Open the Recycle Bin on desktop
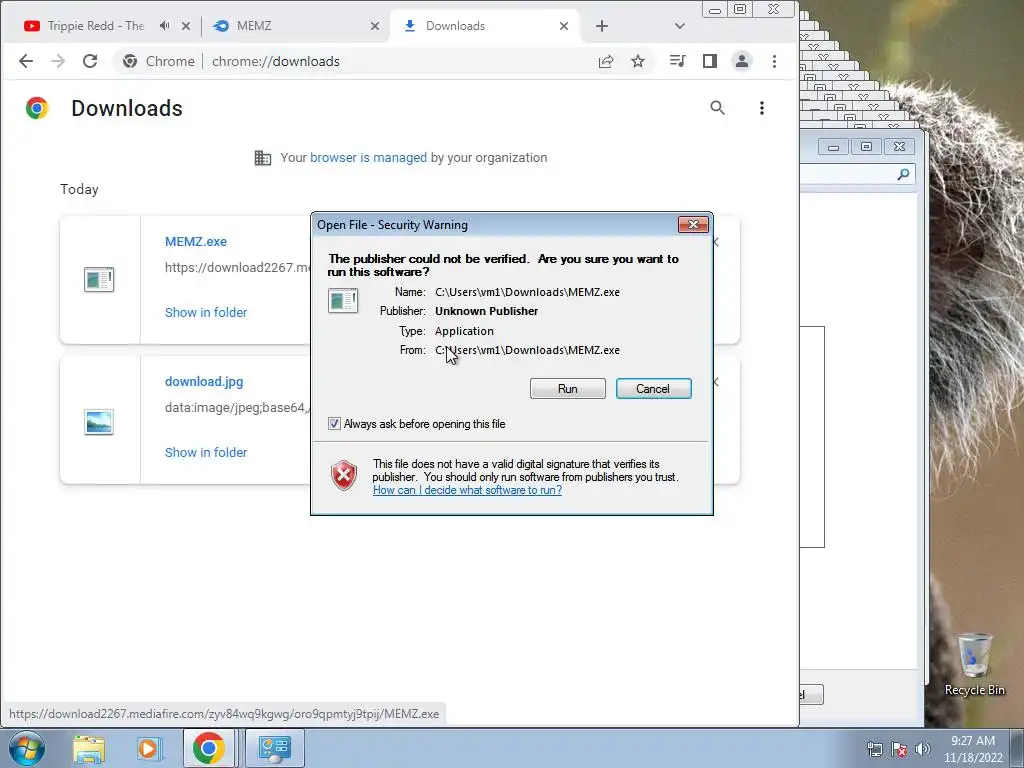The image size is (1024, 768). [x=974, y=665]
